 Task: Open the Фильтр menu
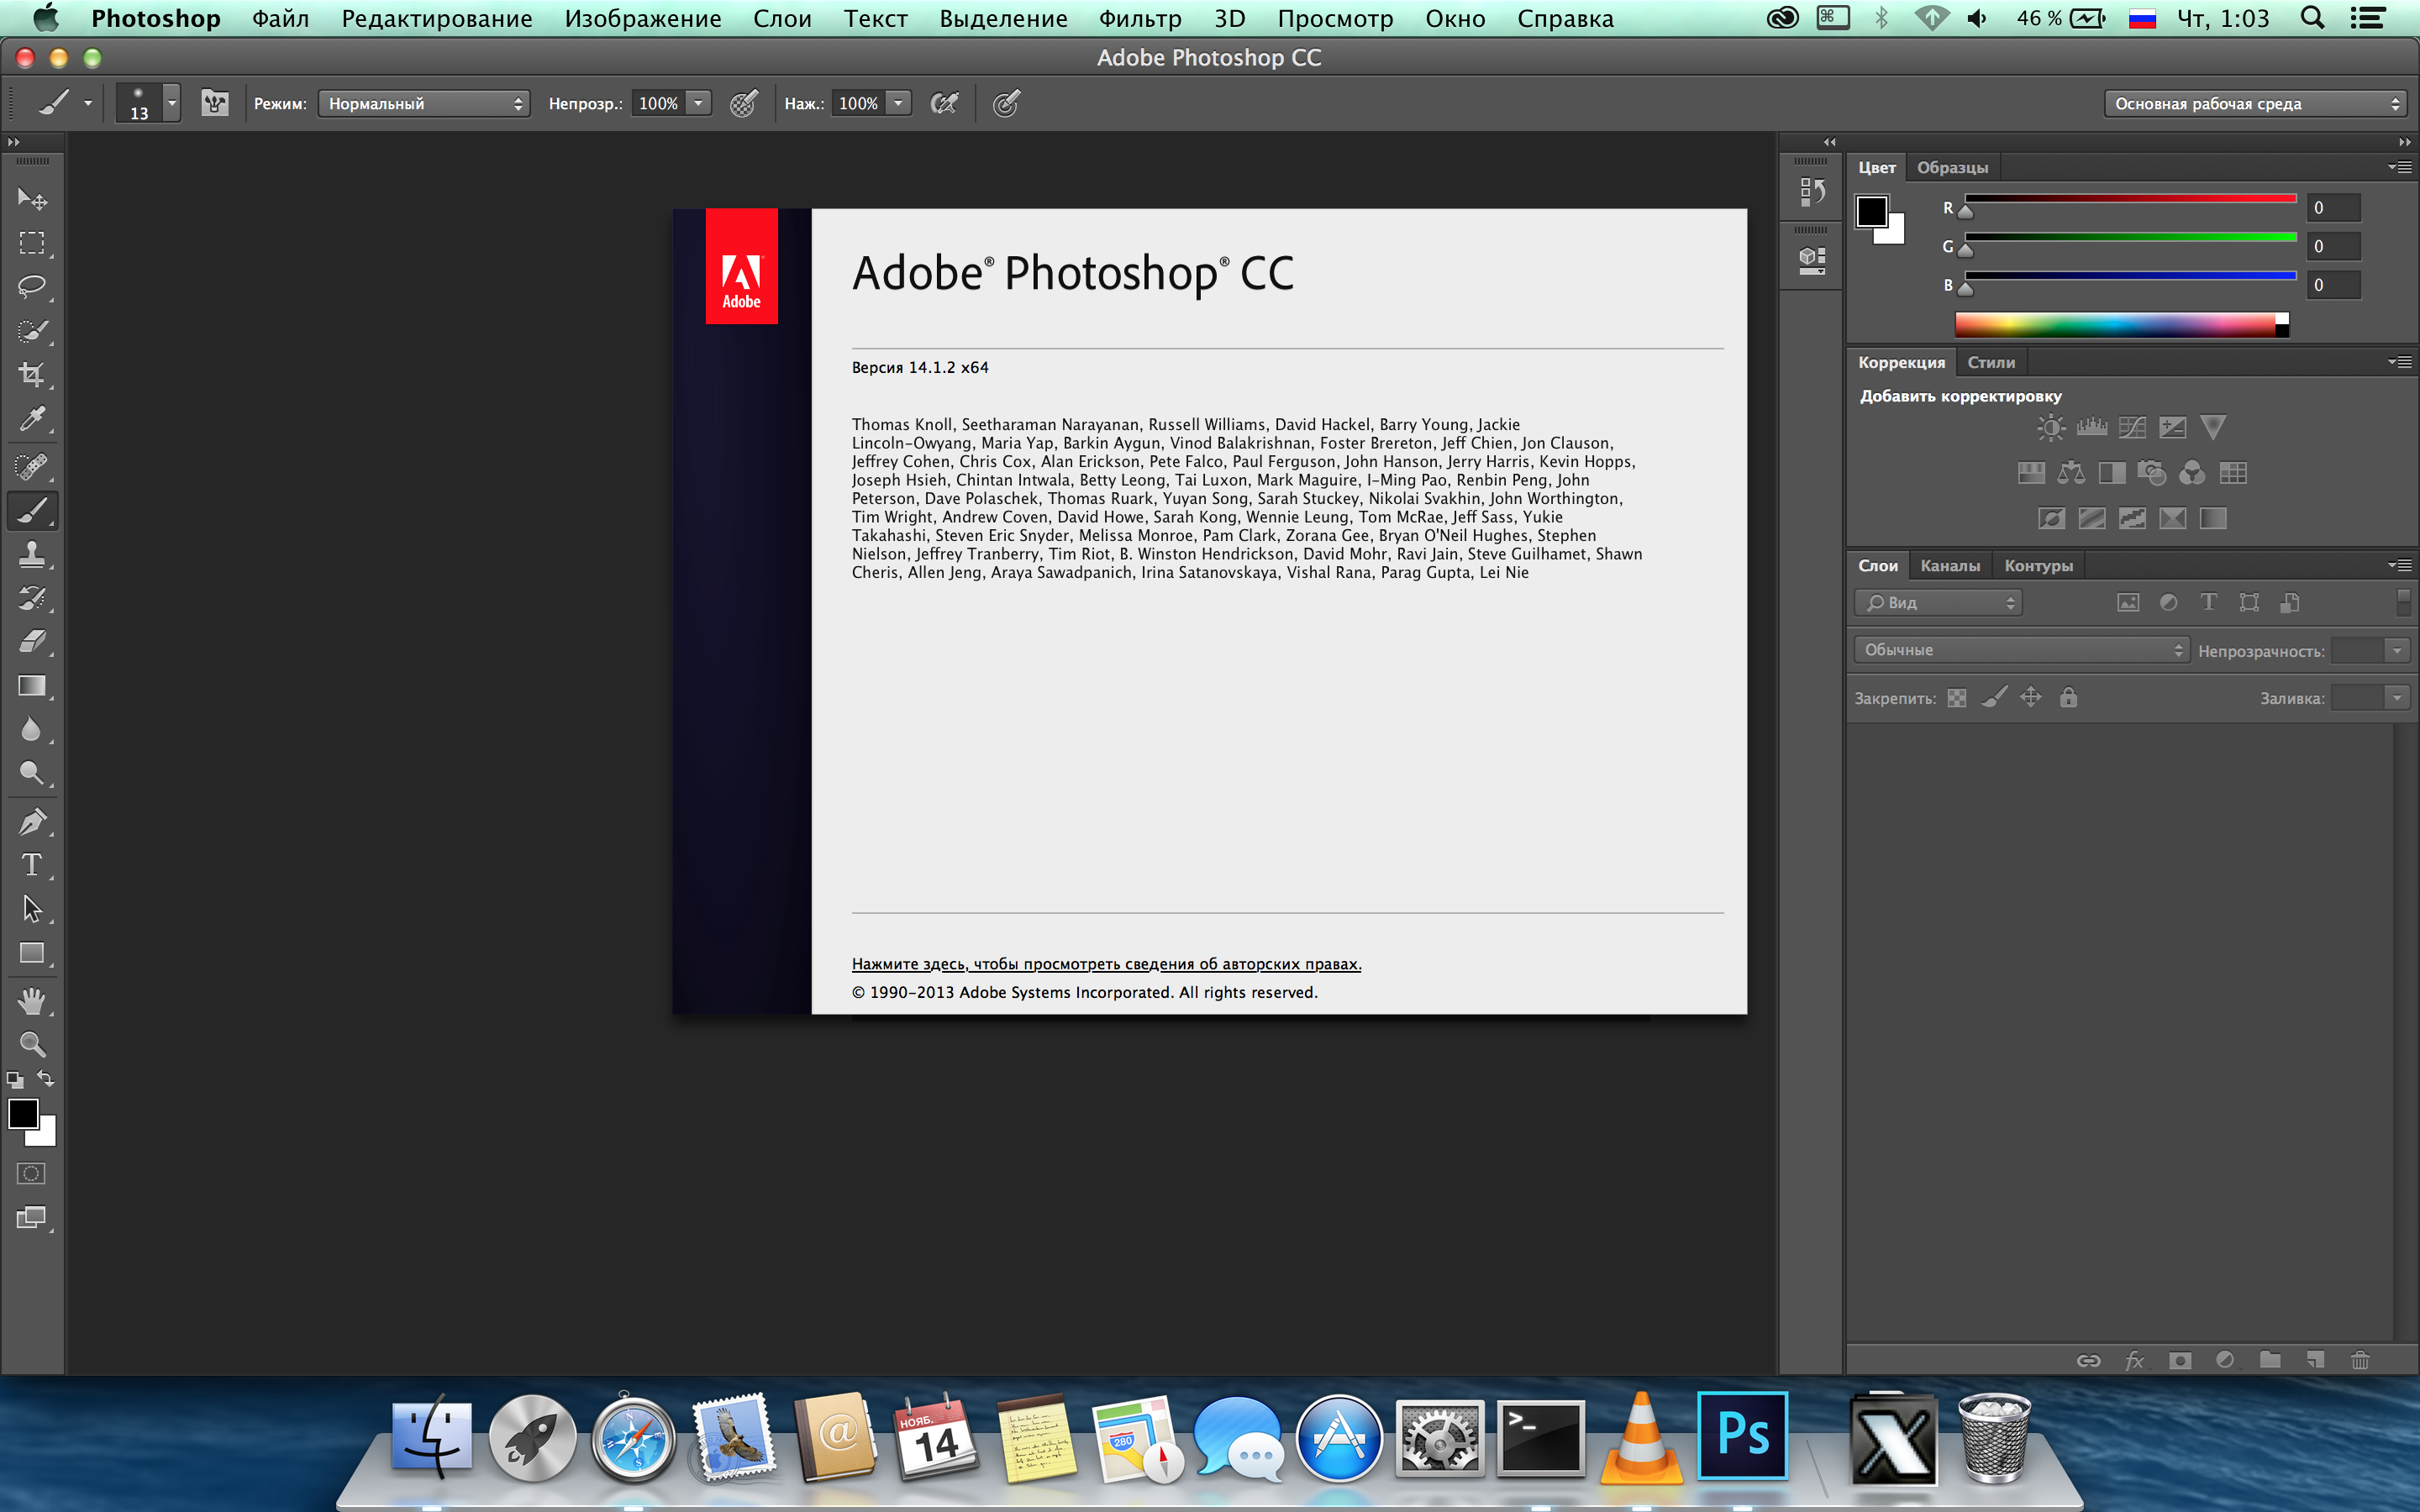pos(1139,18)
